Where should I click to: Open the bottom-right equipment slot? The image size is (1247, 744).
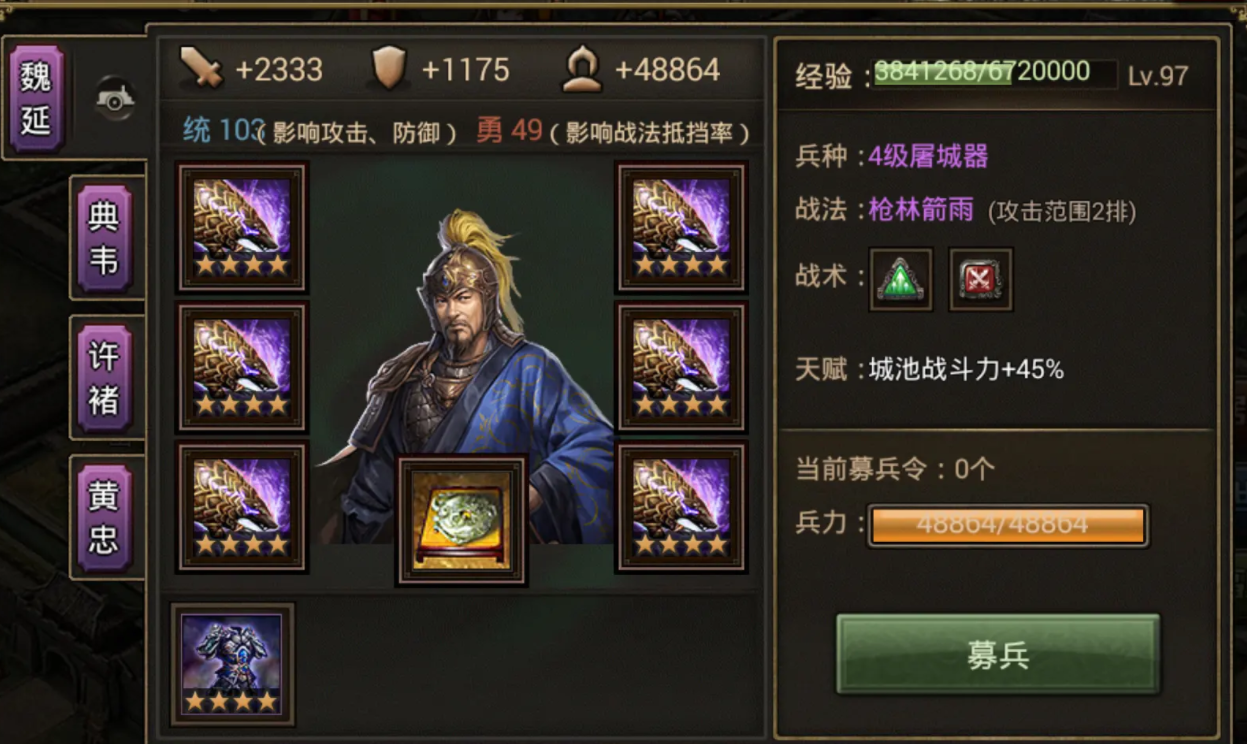[x=682, y=507]
